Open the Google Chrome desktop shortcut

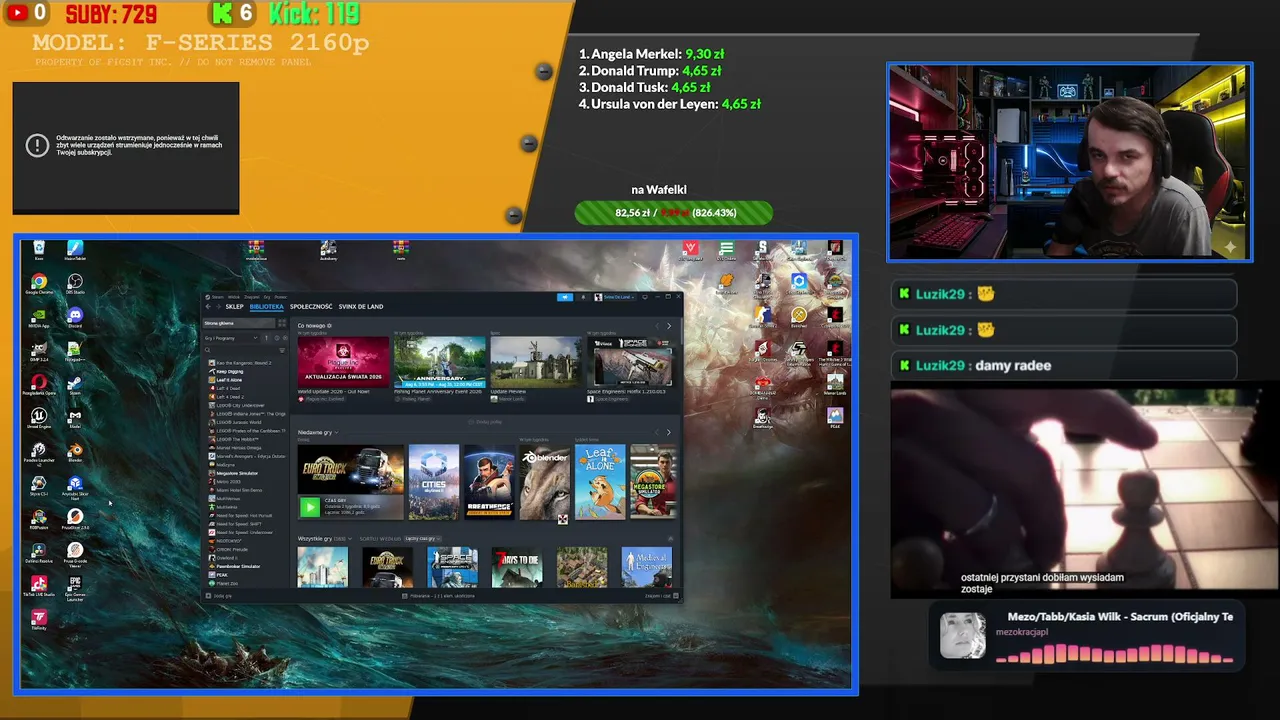pos(38,284)
